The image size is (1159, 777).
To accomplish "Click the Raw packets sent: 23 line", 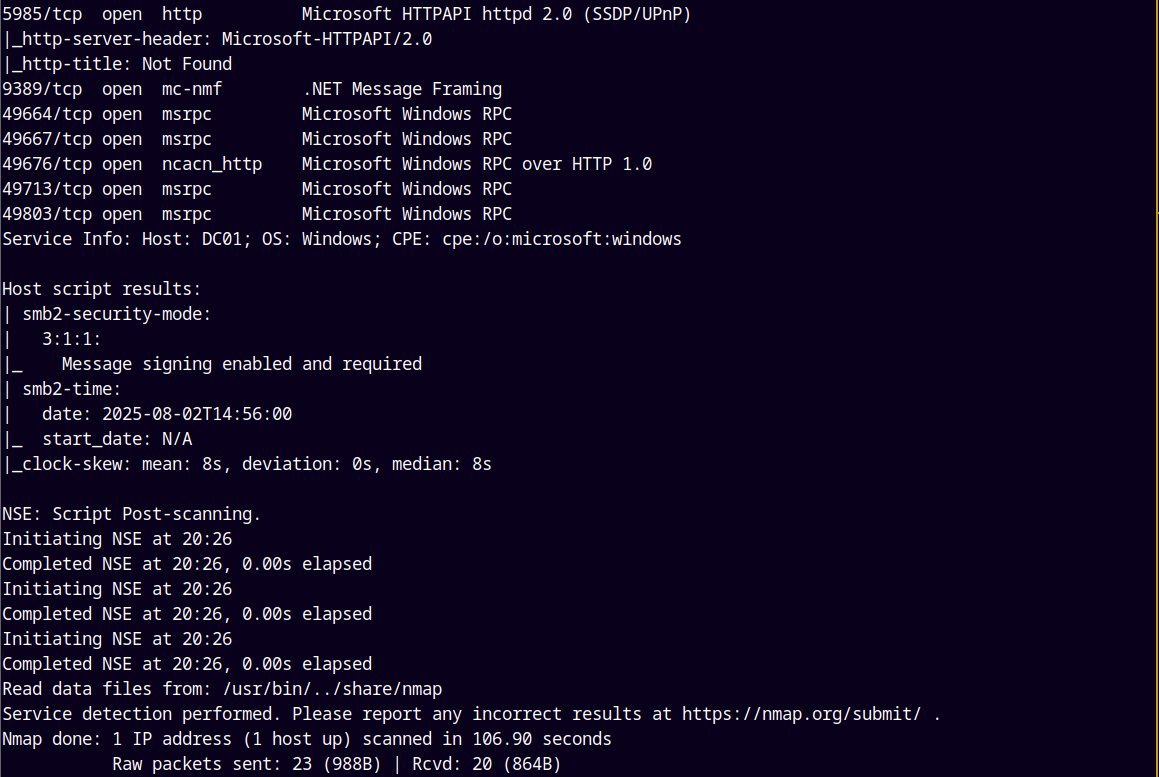I will click(336, 764).
